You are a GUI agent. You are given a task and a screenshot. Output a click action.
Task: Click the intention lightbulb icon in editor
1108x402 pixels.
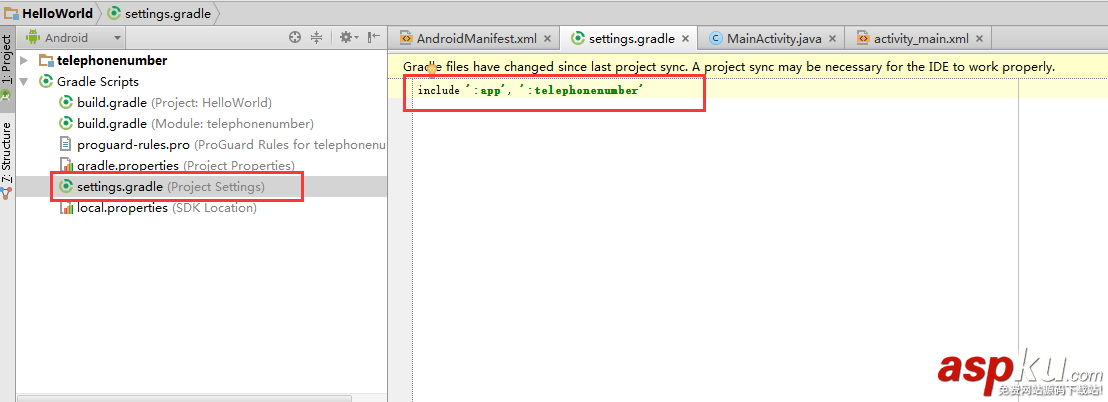tap(432, 69)
